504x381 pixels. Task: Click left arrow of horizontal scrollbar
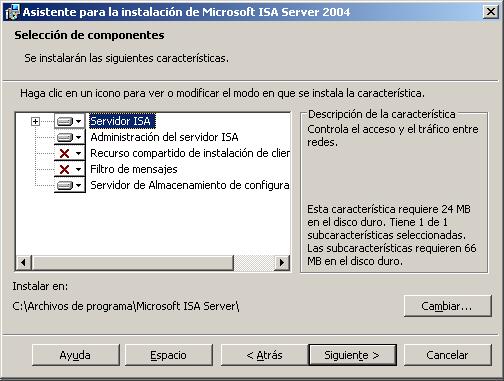23,263
